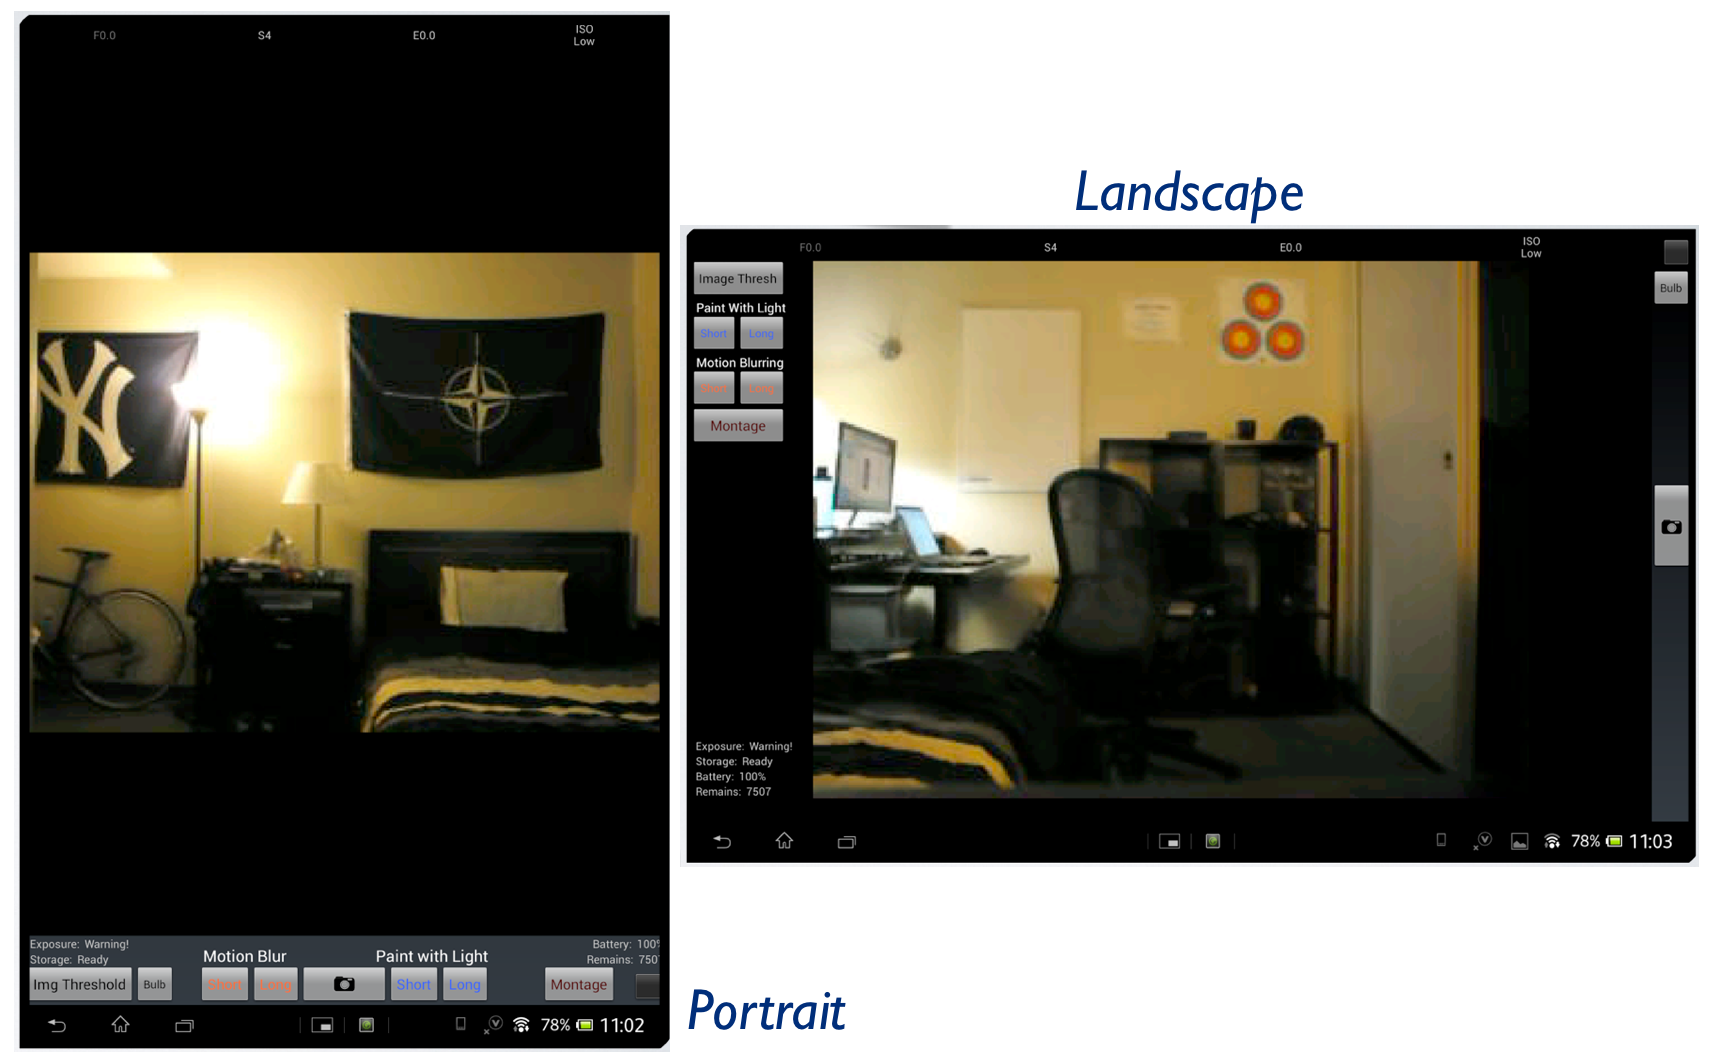Tap the Wi-Fi status icon in landscape view
Viewport: 1714px width, 1060px height.
point(1552,842)
